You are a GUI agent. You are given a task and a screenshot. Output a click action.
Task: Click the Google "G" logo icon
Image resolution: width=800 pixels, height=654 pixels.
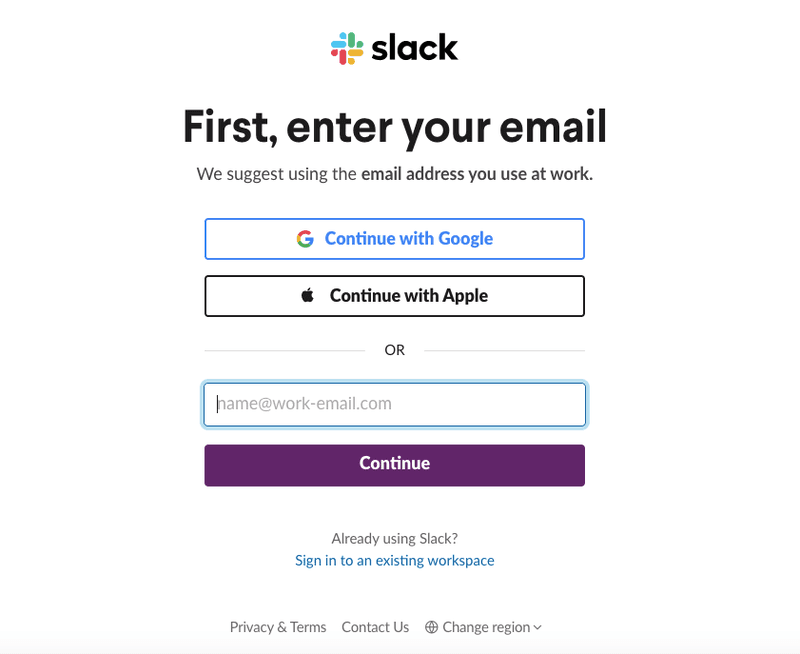(x=305, y=239)
